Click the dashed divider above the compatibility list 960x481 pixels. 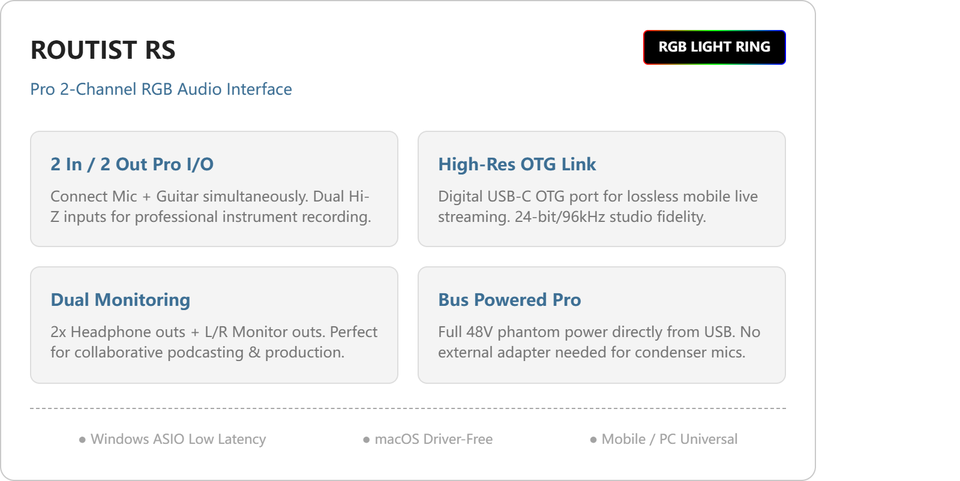click(408, 408)
